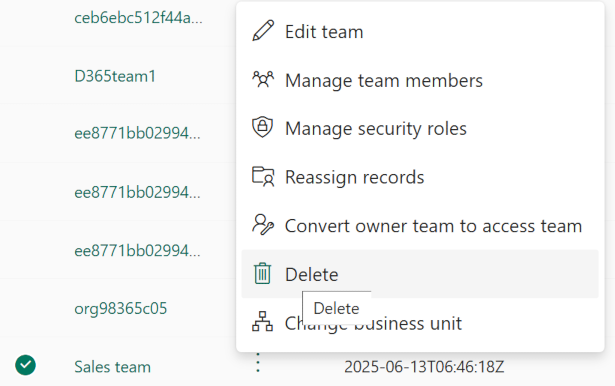Image resolution: width=615 pixels, height=386 pixels.
Task: Select Manage security roles menu entry
Action: 420,128
